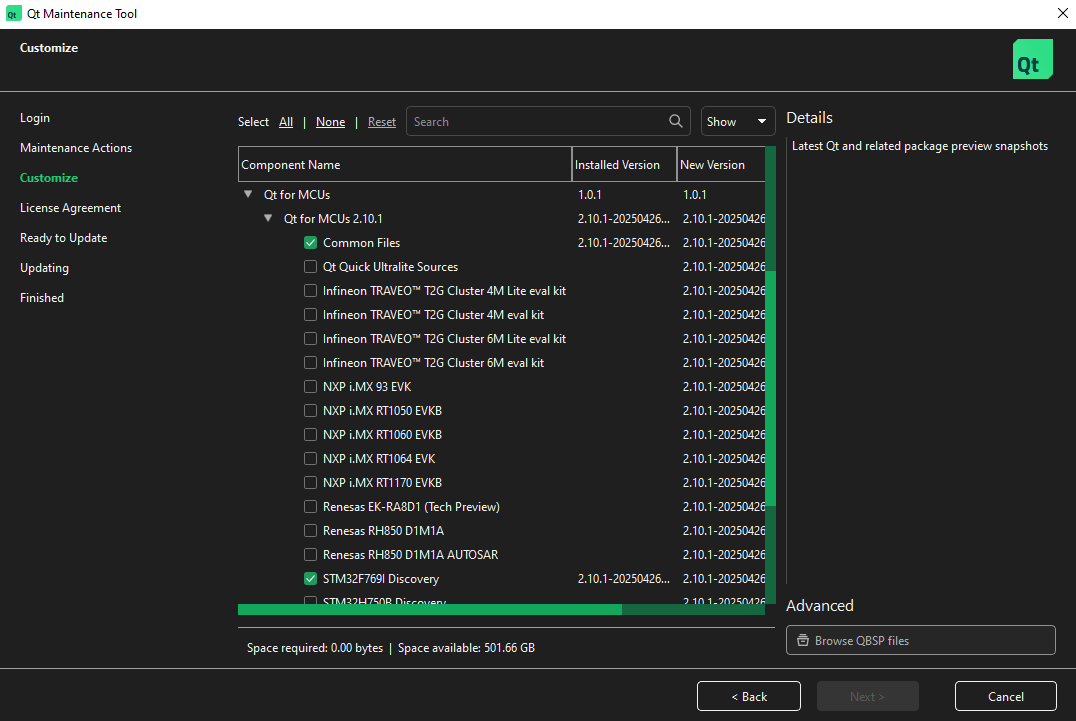Collapse the Qt for MCUs 2.10.1 branch
Screen dimensions: 1076x721
(x=268, y=218)
